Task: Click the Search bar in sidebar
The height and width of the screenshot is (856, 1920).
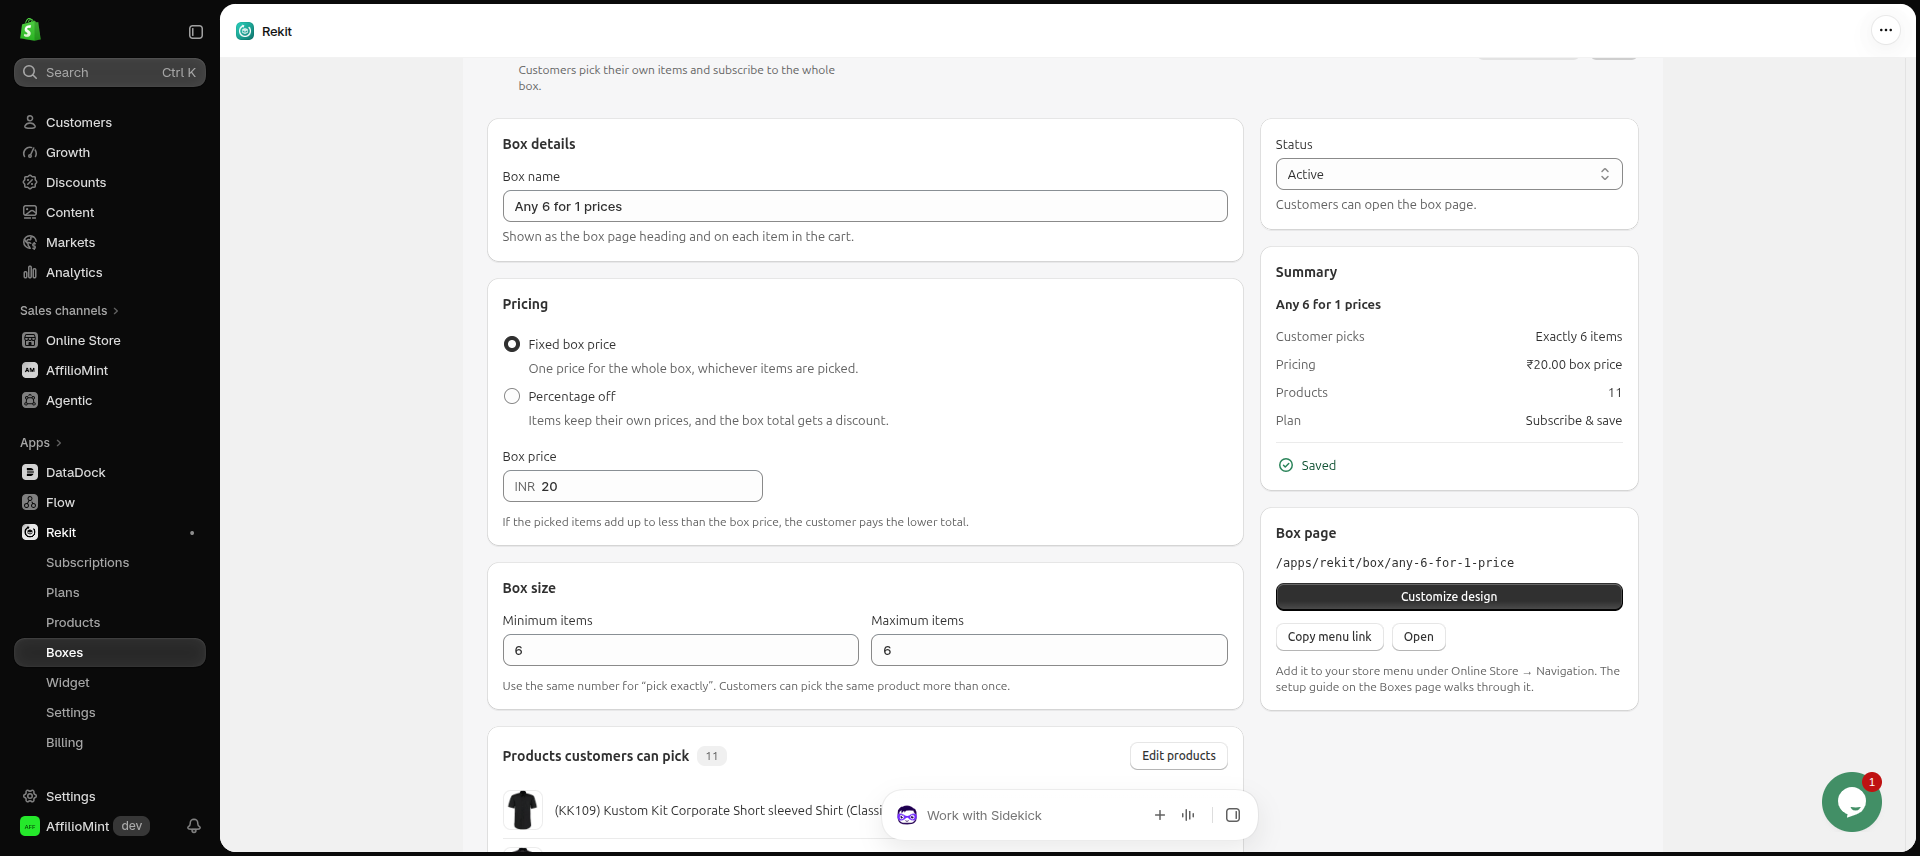Action: (x=110, y=72)
